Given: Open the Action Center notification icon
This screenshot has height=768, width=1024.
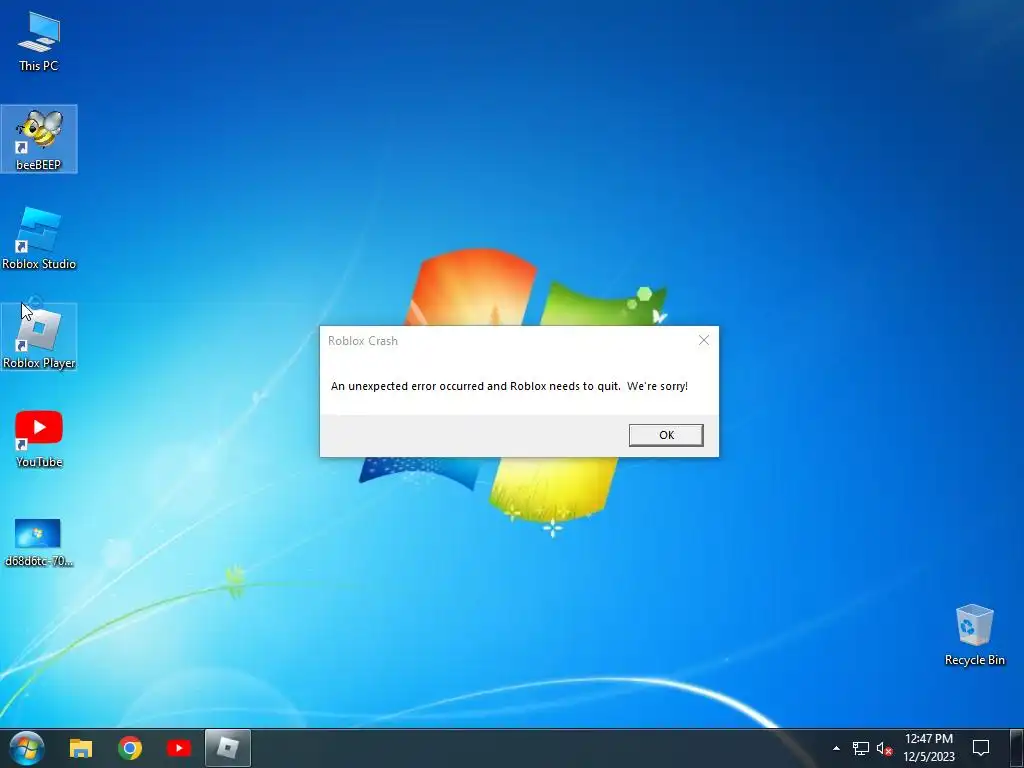Looking at the screenshot, I should (981, 748).
